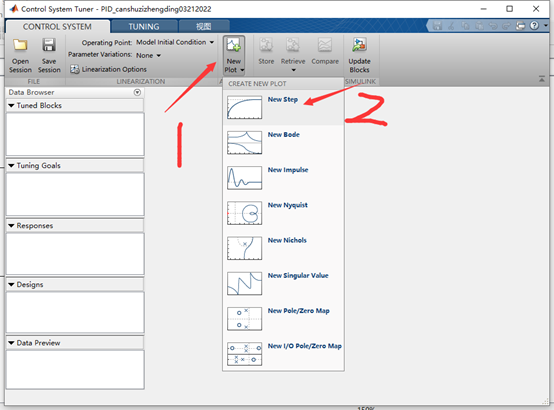Open the quick access toolbar dropdown arrow
Viewport: 554px width, 410px height.
coord(546,25)
